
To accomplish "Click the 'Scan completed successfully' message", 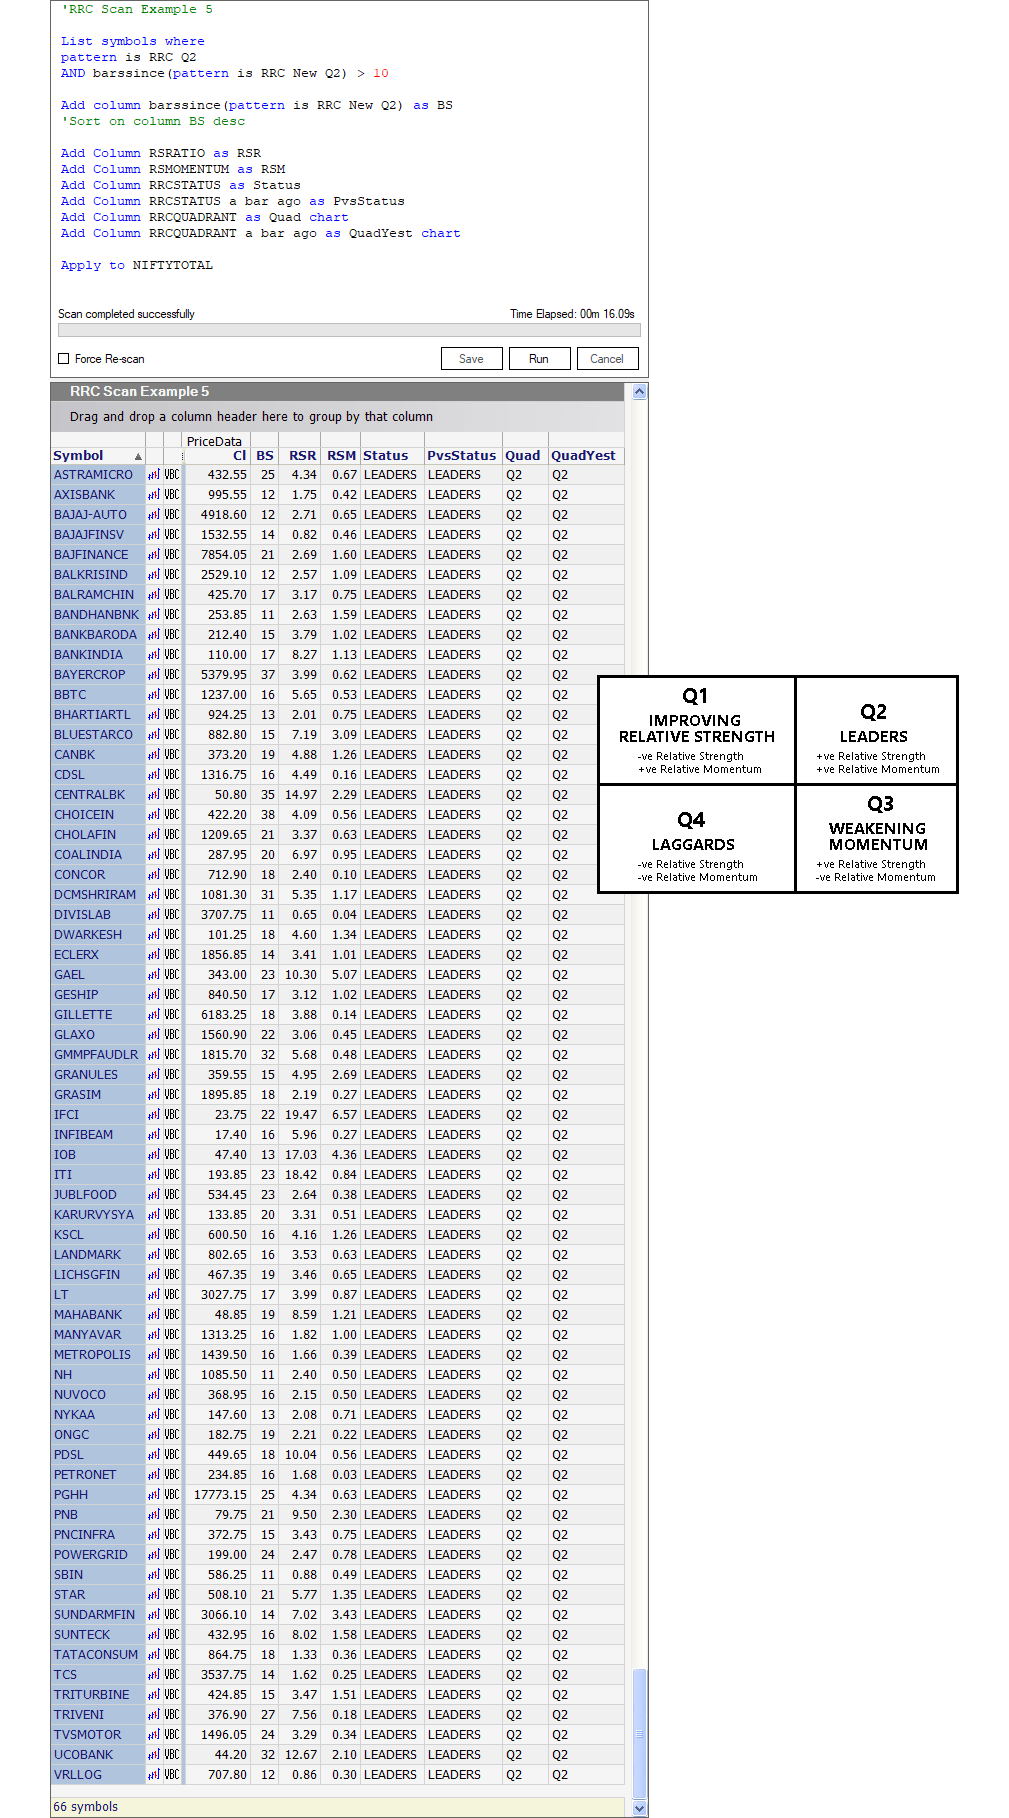I will 126,314.
